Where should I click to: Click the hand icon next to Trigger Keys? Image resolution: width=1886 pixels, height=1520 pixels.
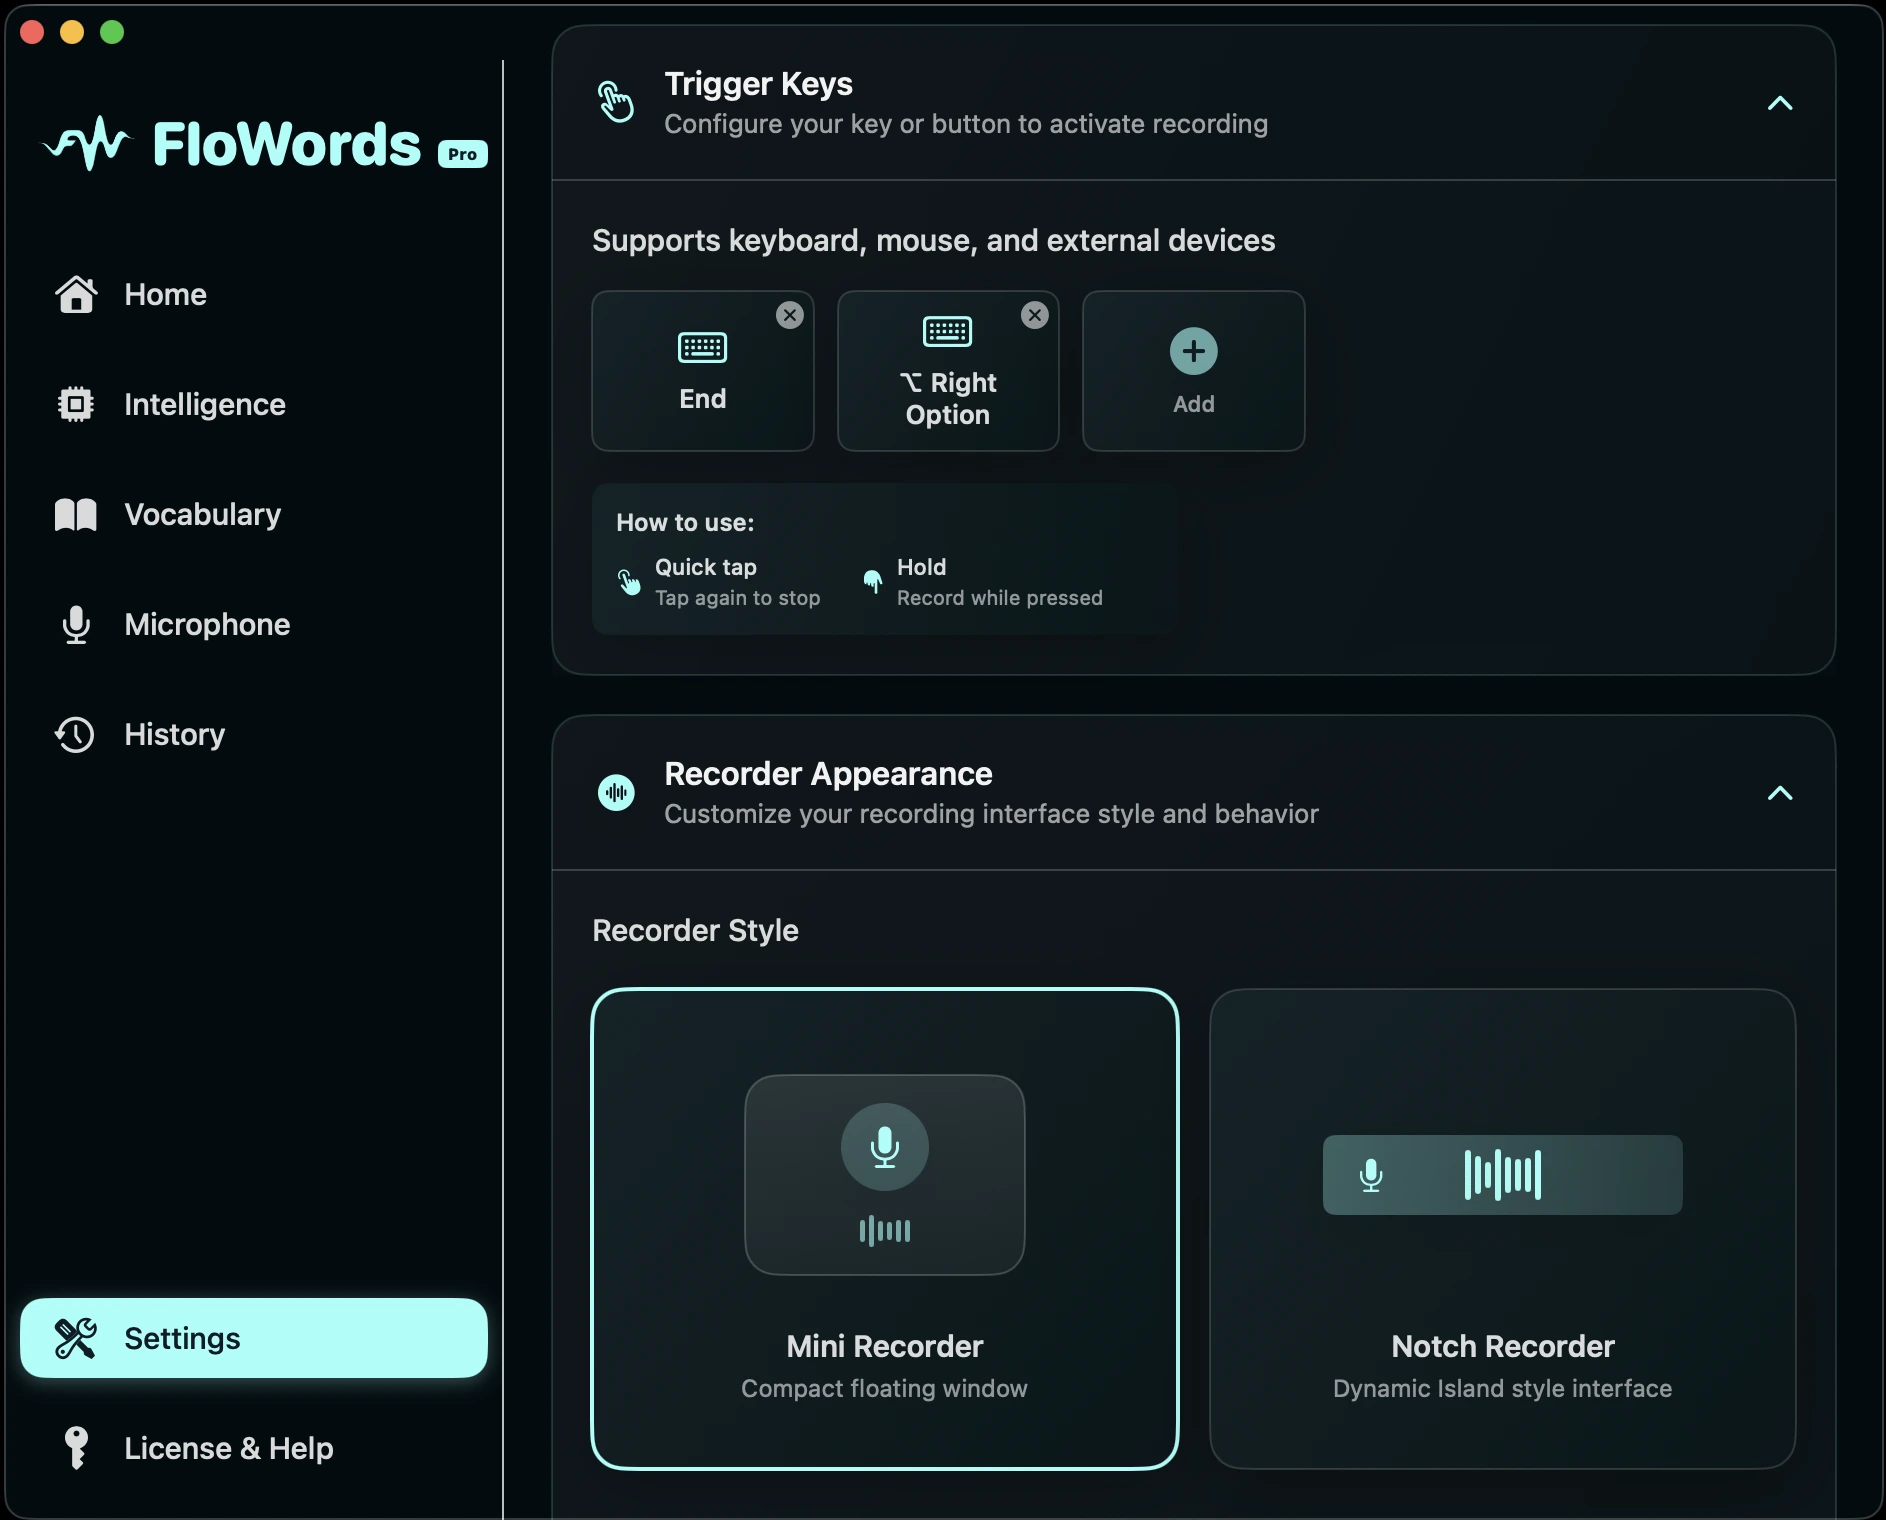(616, 103)
